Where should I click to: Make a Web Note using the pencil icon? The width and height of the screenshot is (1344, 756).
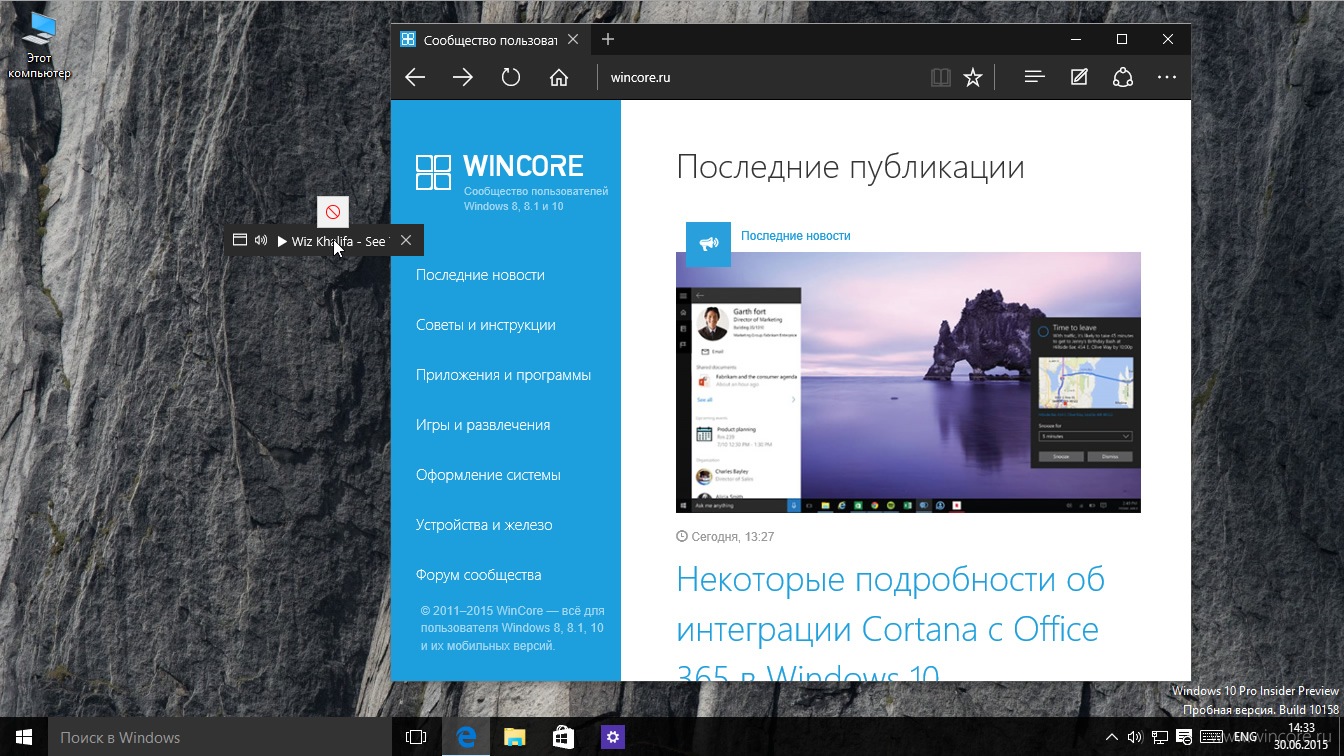[x=1079, y=77]
